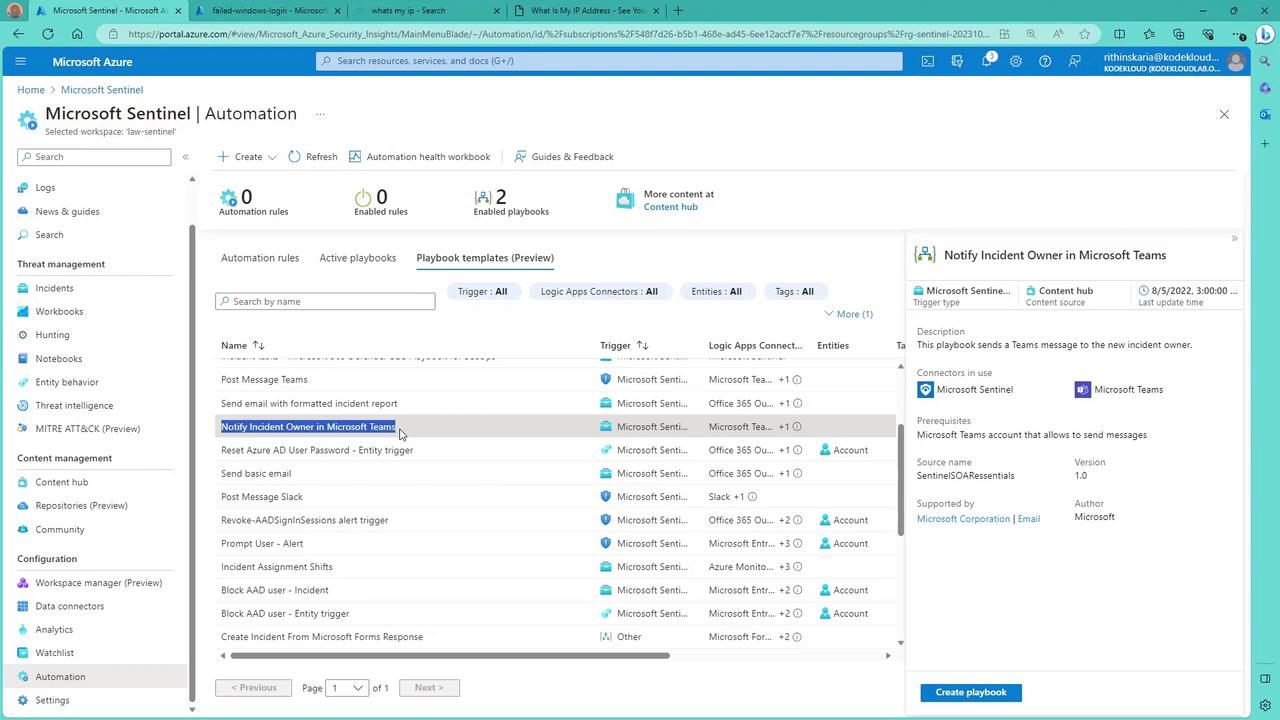Open the notifications bell icon
This screenshot has height=720, width=1280.
986,61
